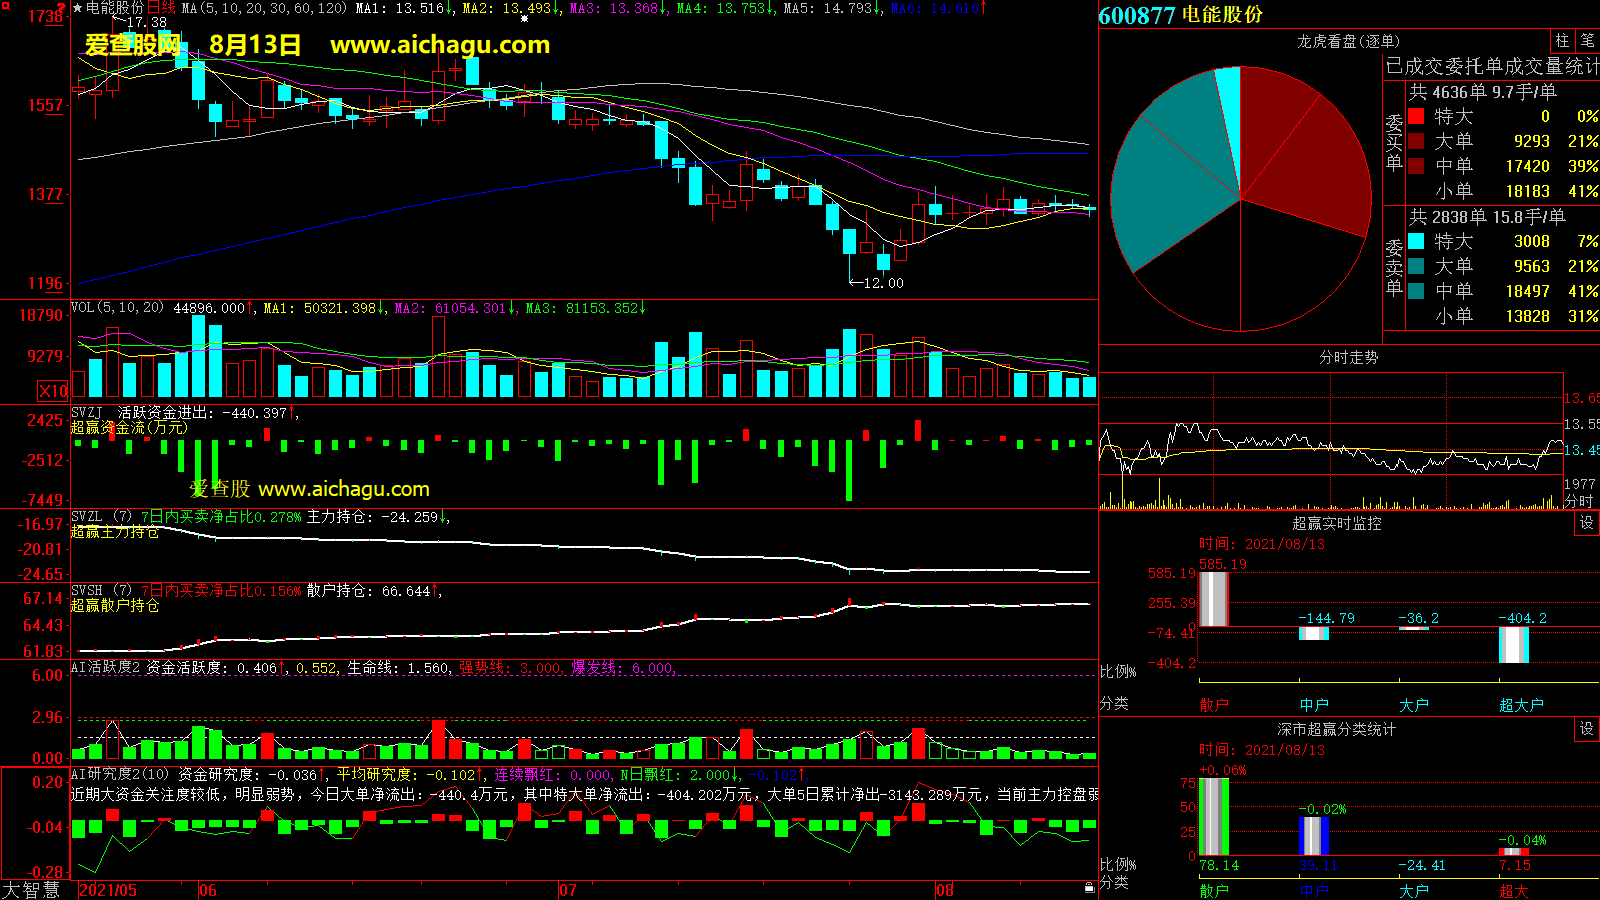
Task: Click the 笔 tick mode button
Action: pos(1587,41)
